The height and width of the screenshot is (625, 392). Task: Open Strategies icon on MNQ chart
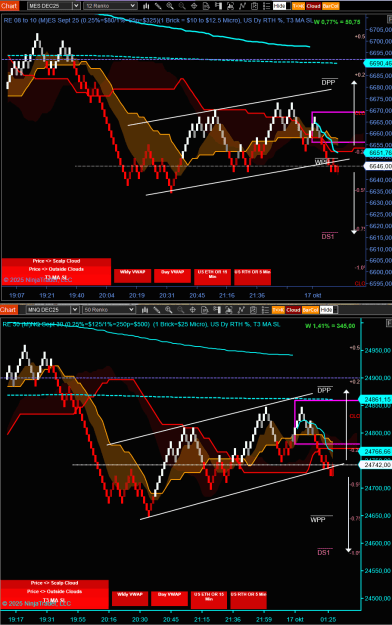(253, 310)
